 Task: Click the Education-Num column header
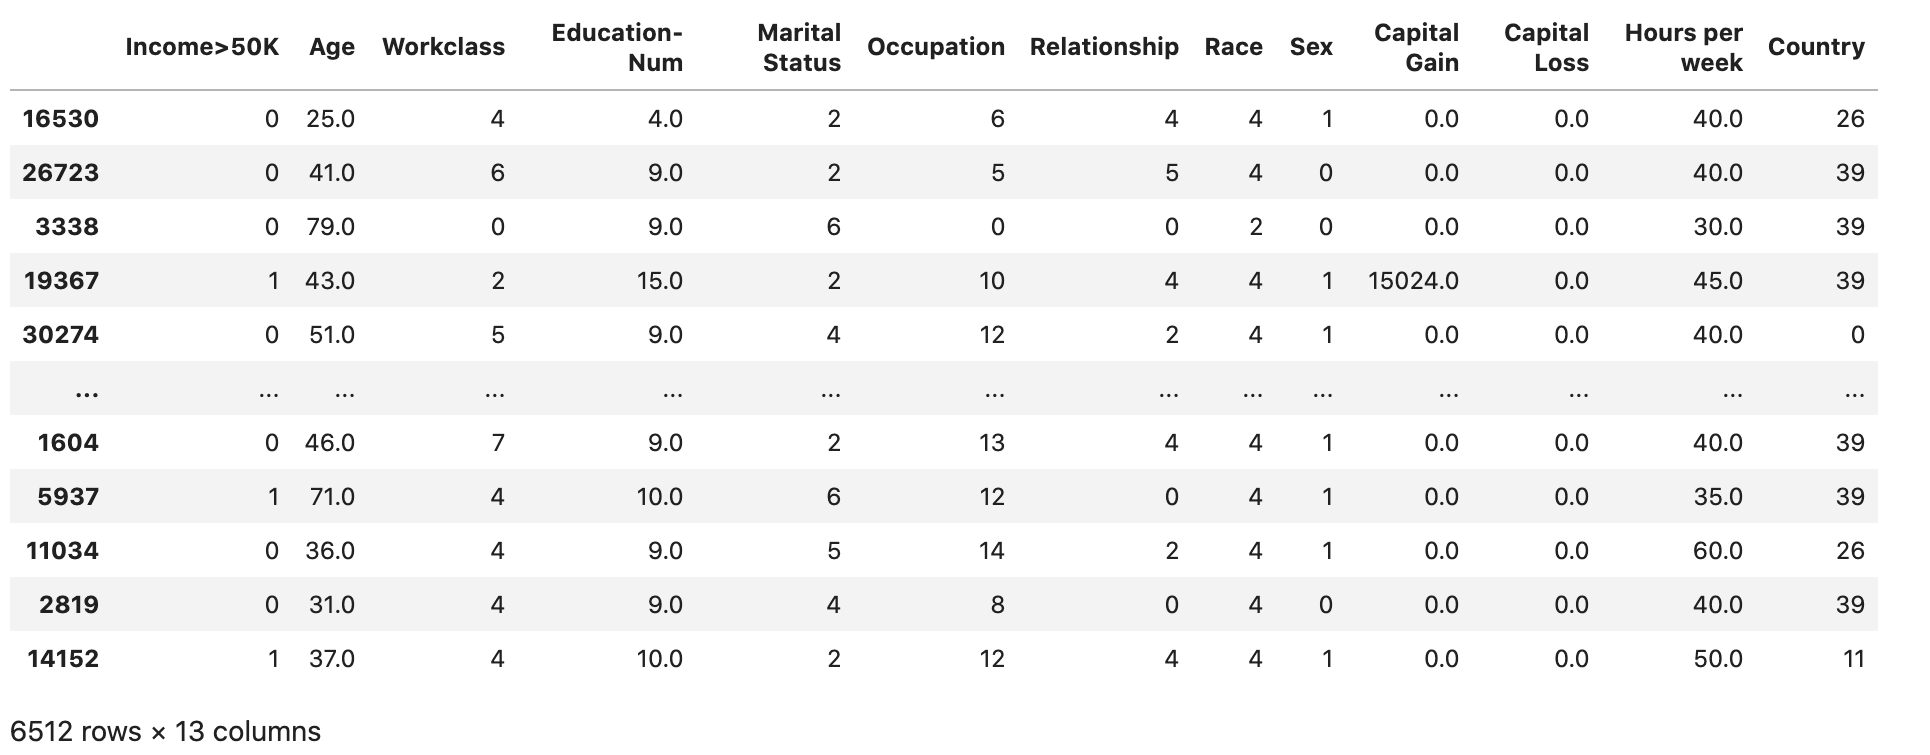(x=617, y=47)
